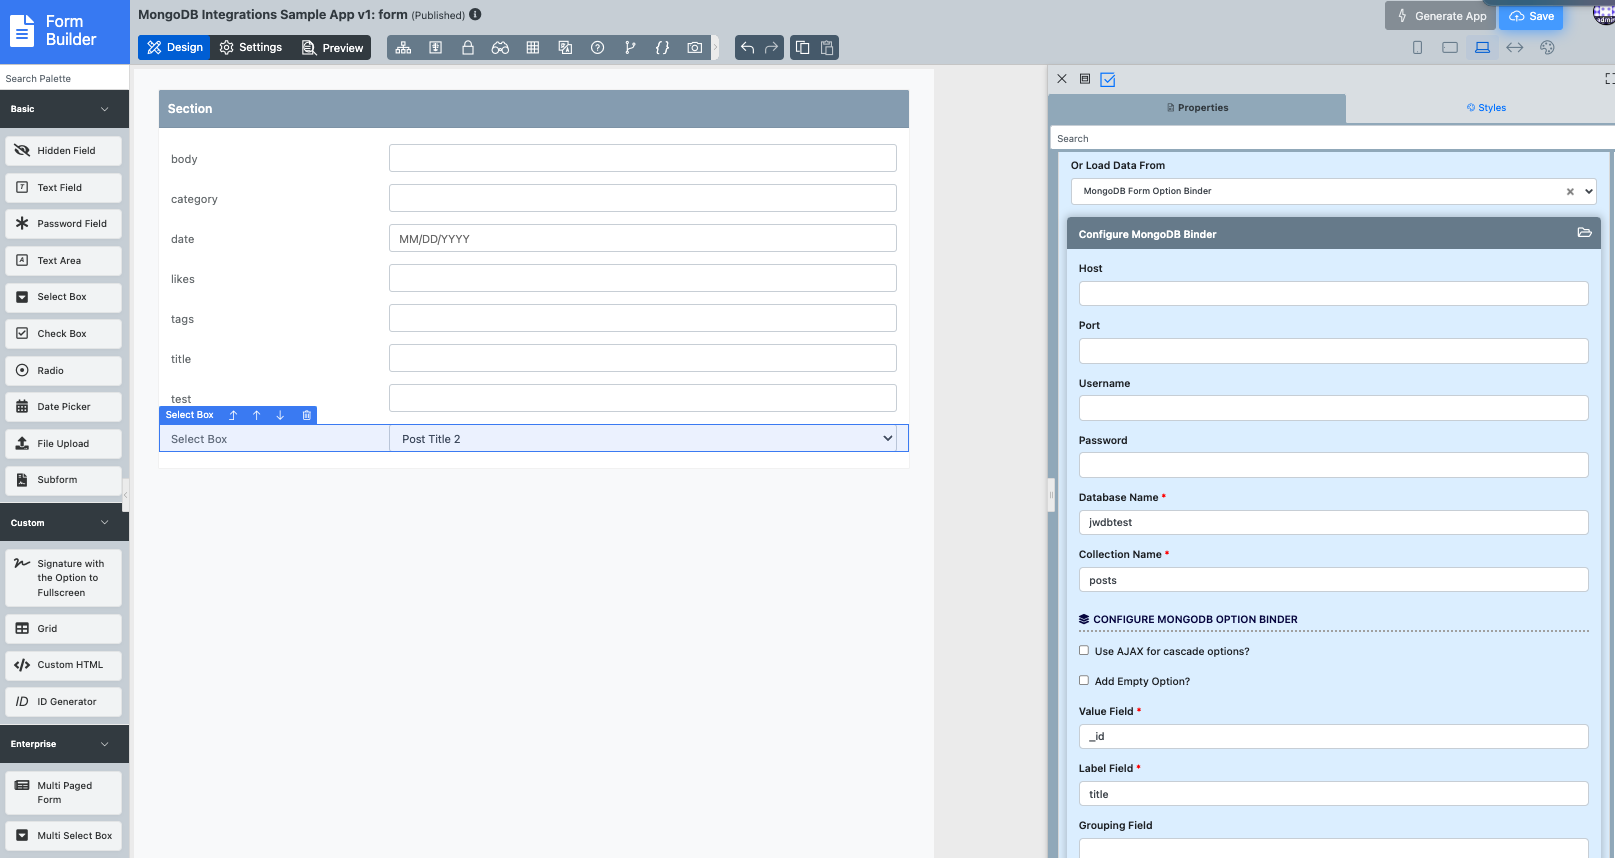Enable Use AJAX for cascade options checkbox
This screenshot has height=858, width=1615.
coord(1084,651)
